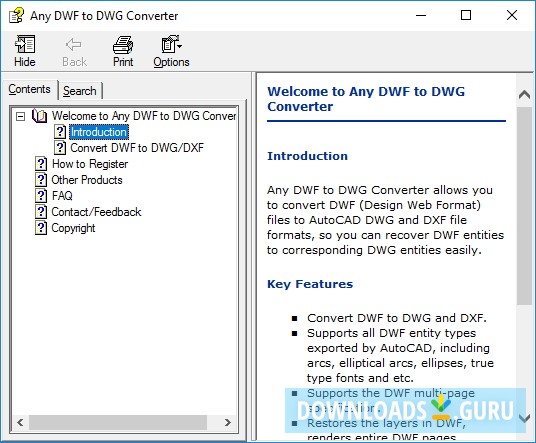Switch to the Contents tab
536x443 pixels.
pyautogui.click(x=29, y=89)
